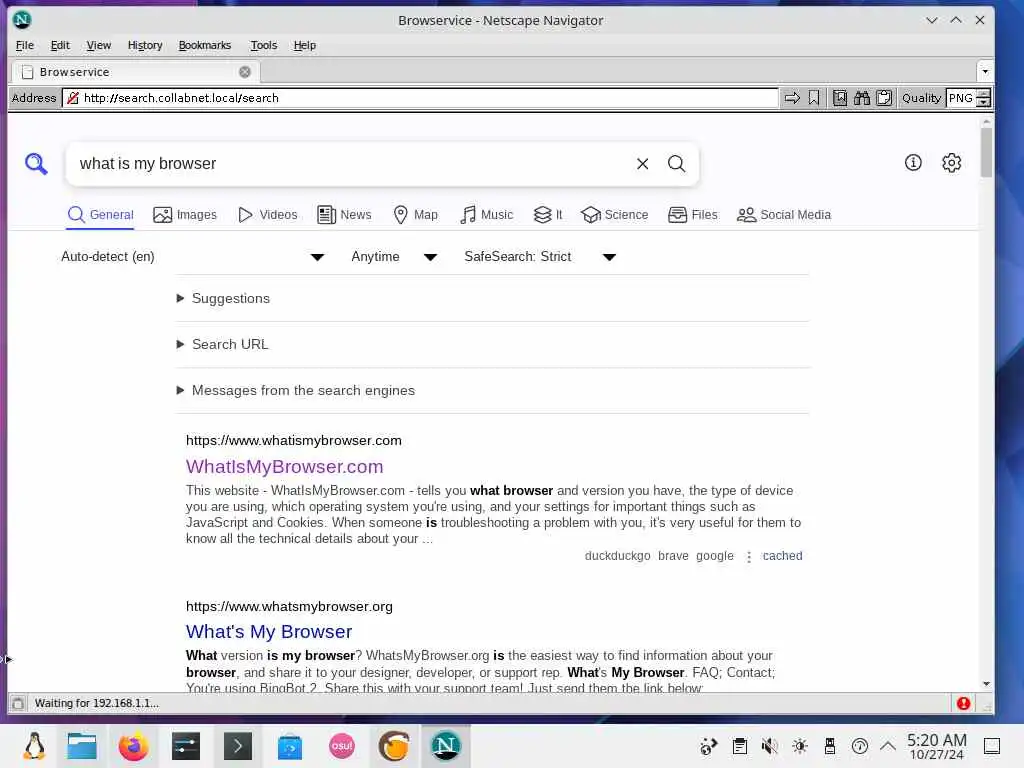Click the Quality stepper arrows
The image size is (1024, 768).
(984, 98)
